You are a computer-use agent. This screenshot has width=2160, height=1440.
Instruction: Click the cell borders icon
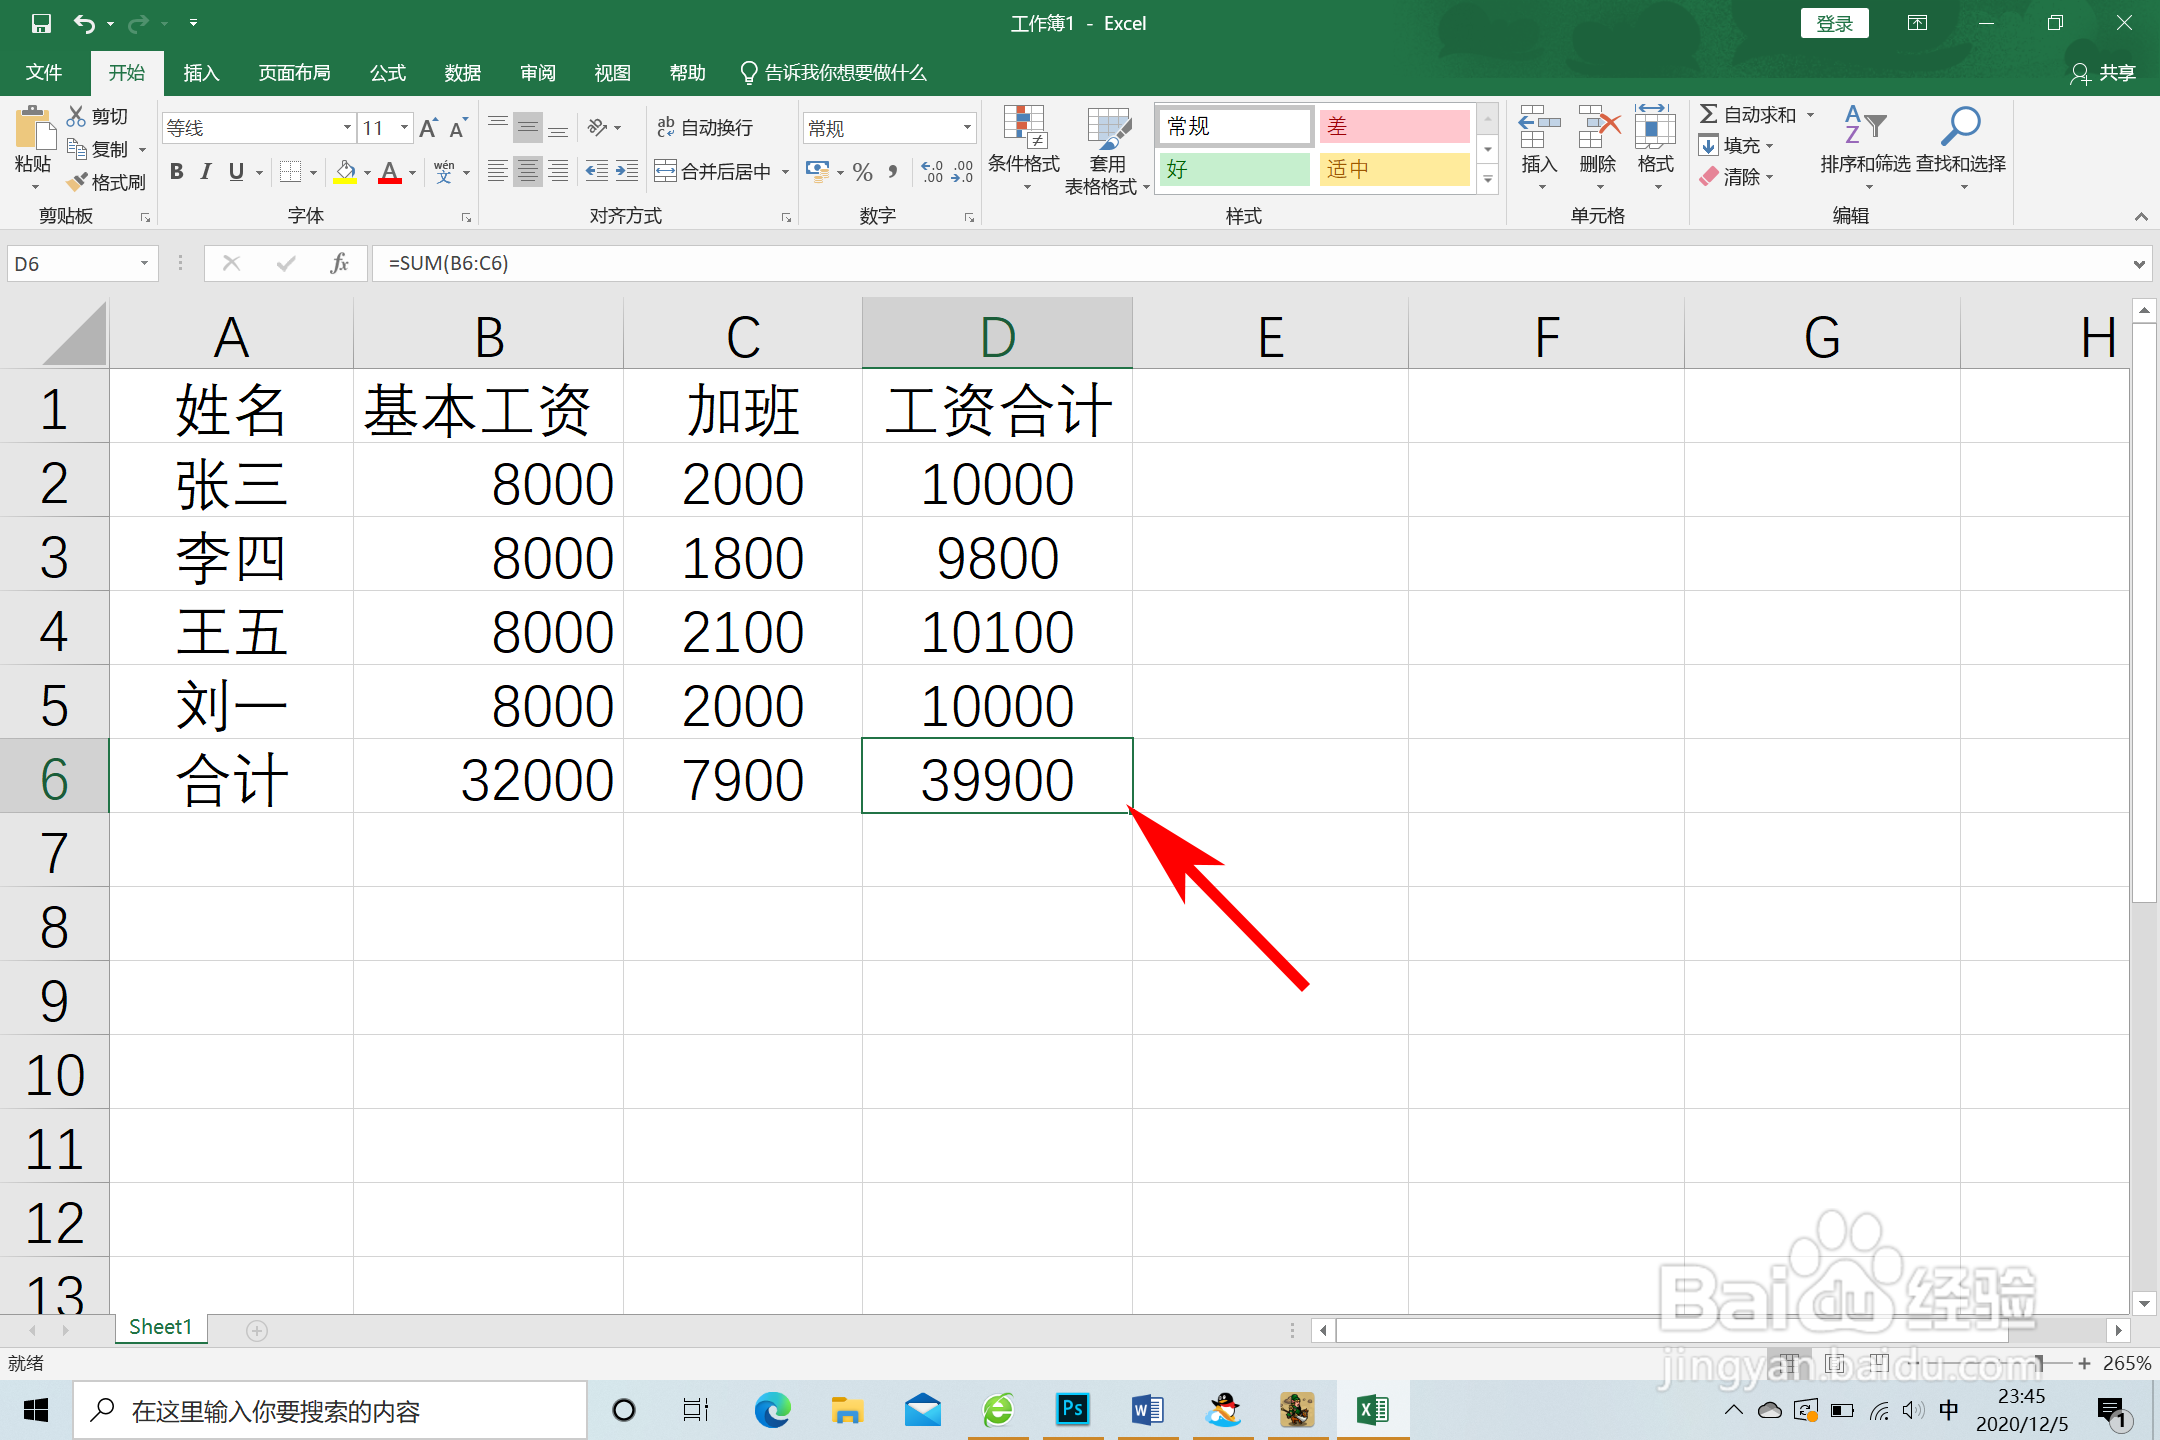[x=290, y=172]
